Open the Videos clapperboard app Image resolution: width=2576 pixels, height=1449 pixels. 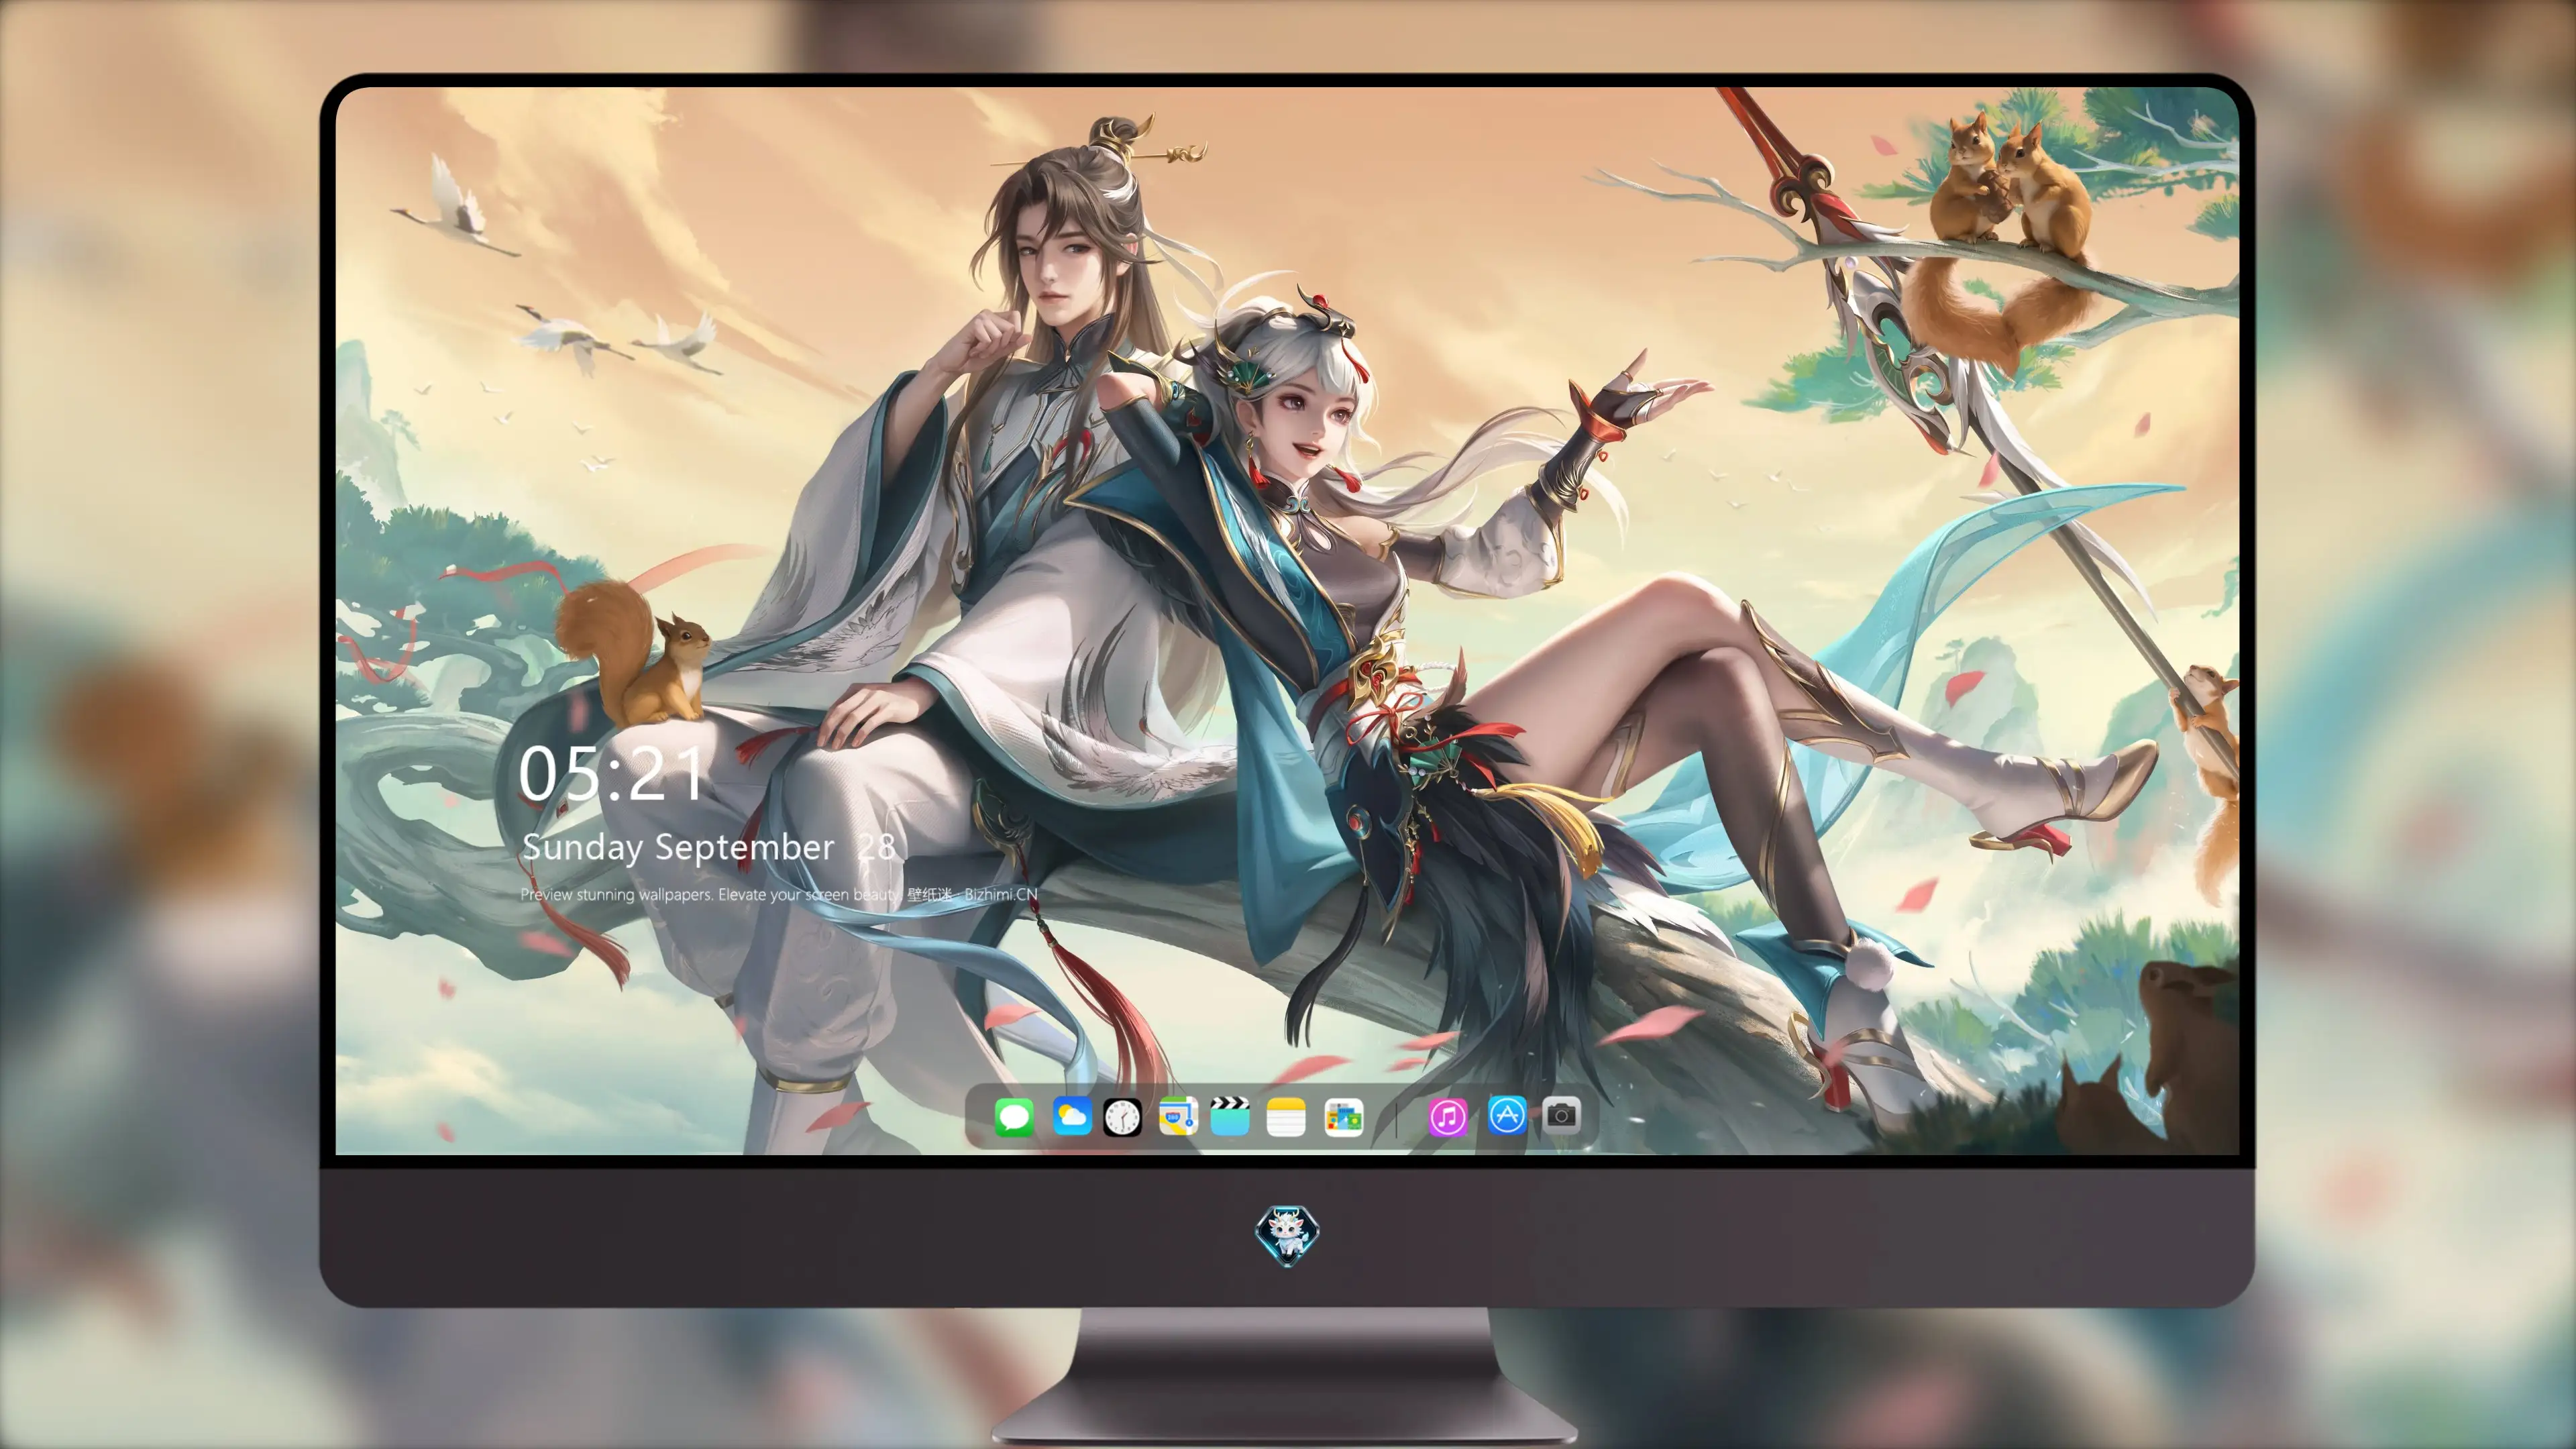coord(1230,1116)
